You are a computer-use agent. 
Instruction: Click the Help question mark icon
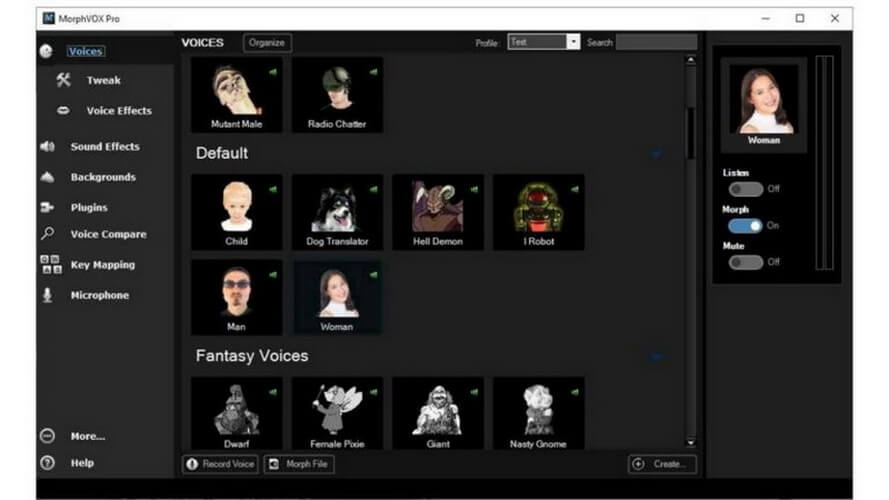click(x=48, y=463)
